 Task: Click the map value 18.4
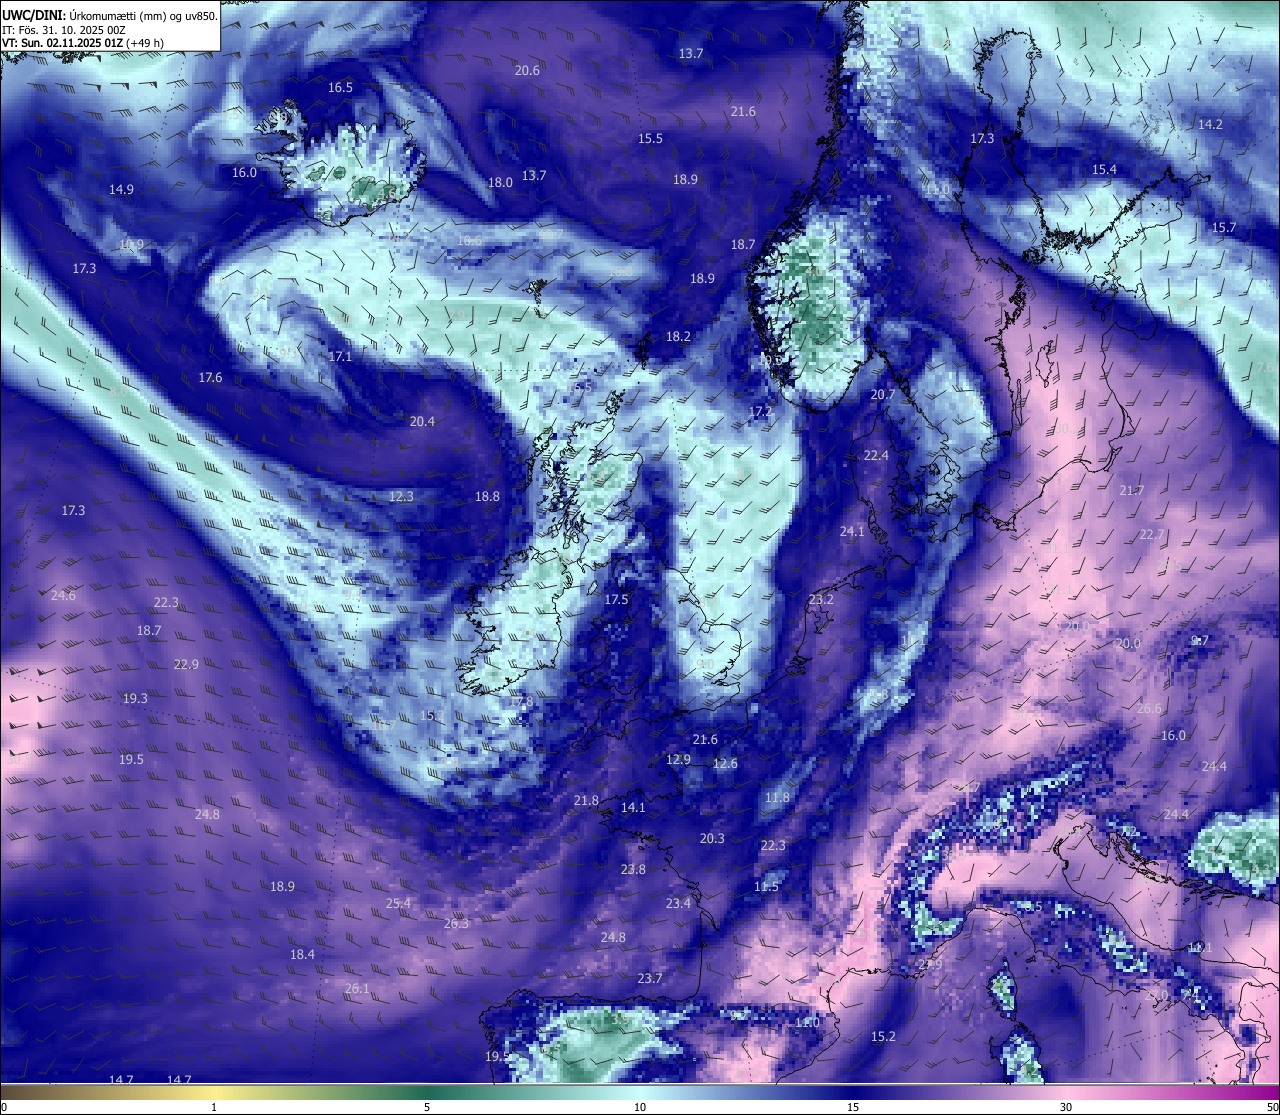click(302, 954)
